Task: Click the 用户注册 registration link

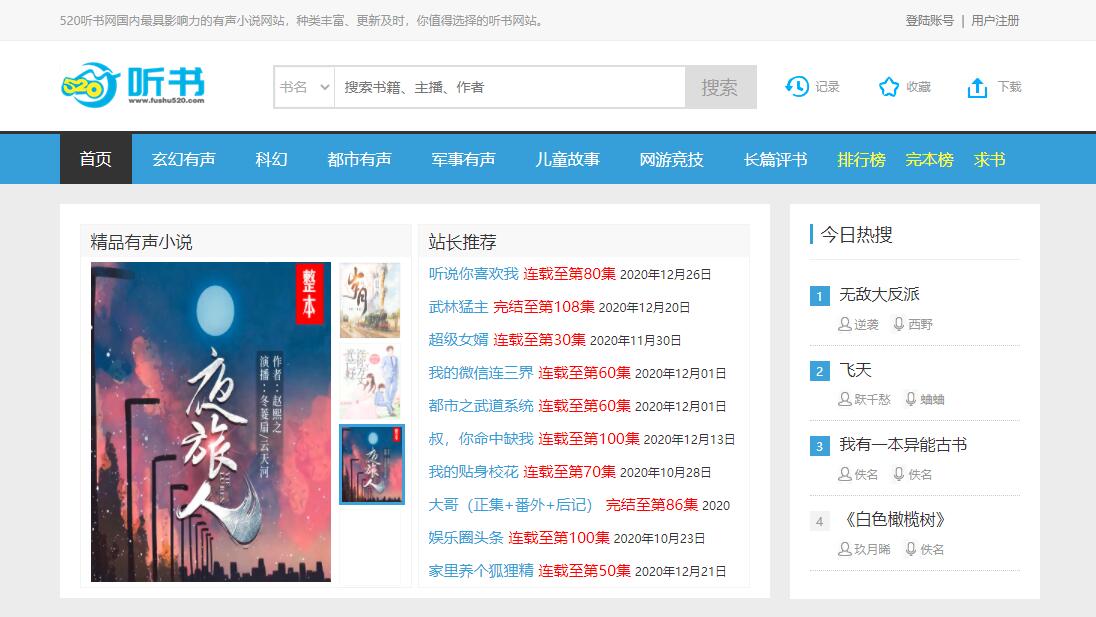Action: [995, 20]
